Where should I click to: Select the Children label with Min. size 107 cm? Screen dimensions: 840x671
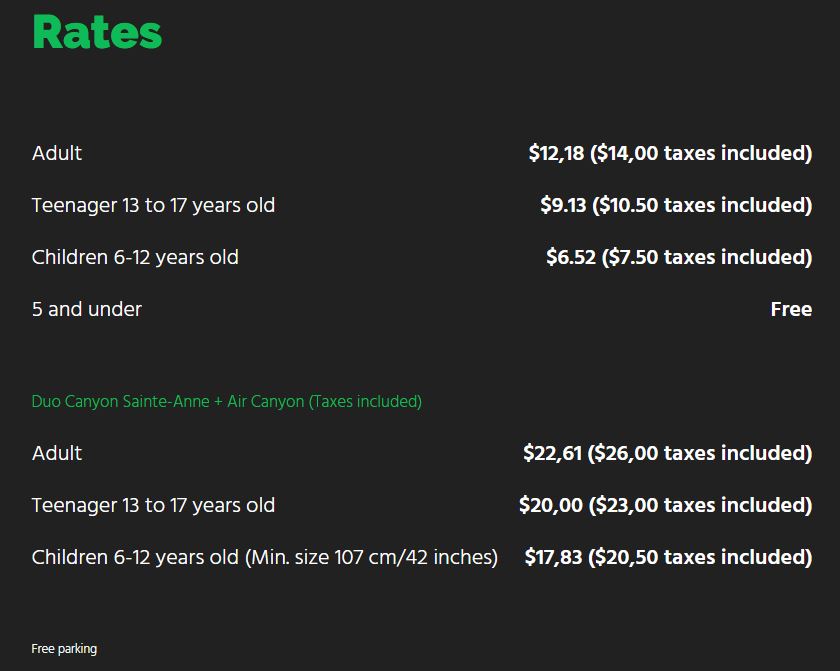(x=264, y=557)
